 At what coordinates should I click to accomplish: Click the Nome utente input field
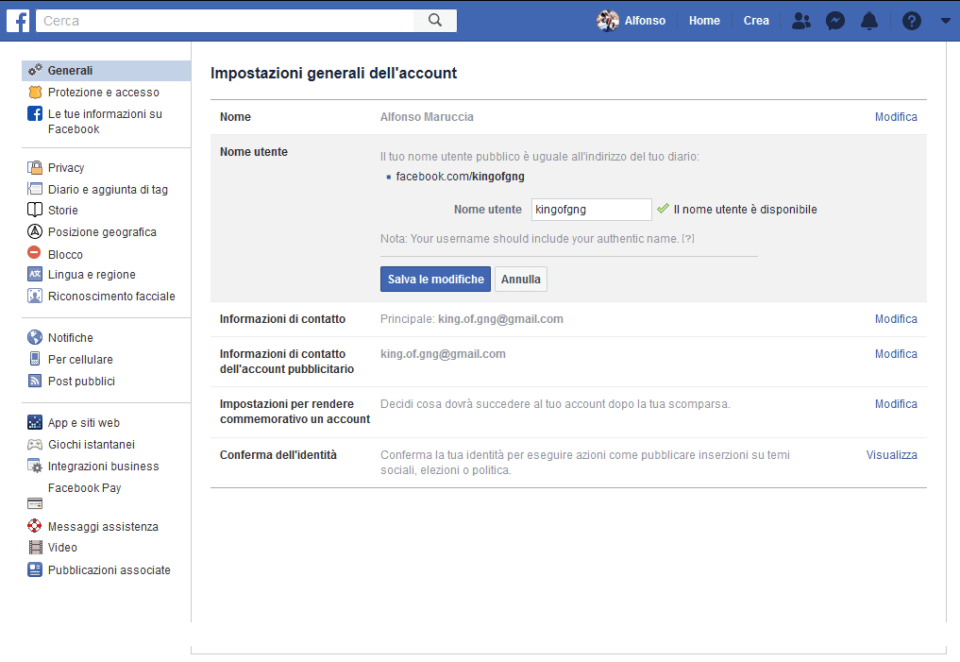pos(590,209)
